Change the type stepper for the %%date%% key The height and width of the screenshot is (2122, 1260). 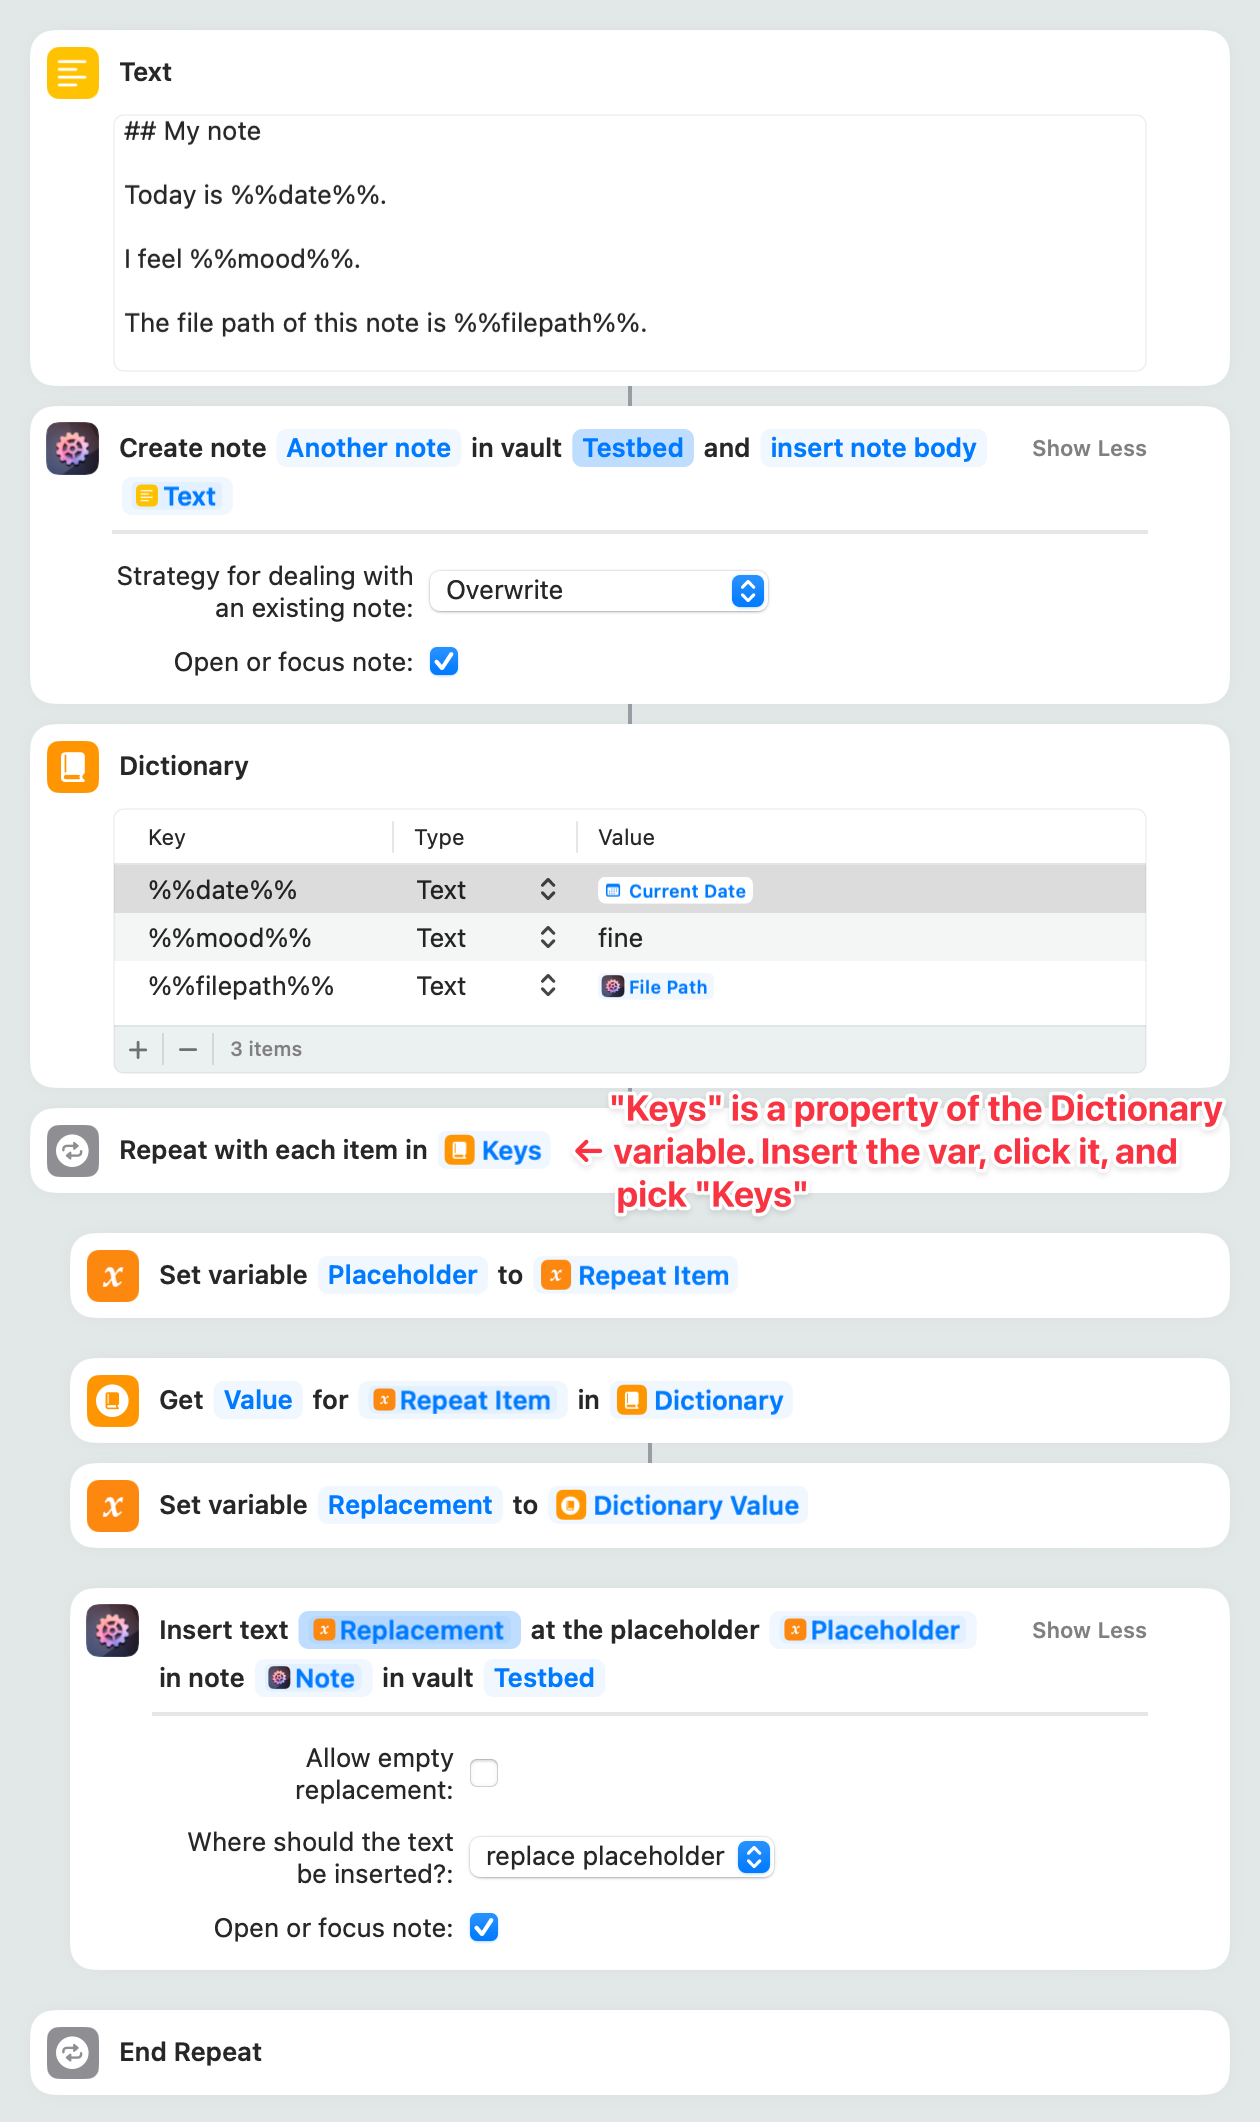(x=548, y=890)
